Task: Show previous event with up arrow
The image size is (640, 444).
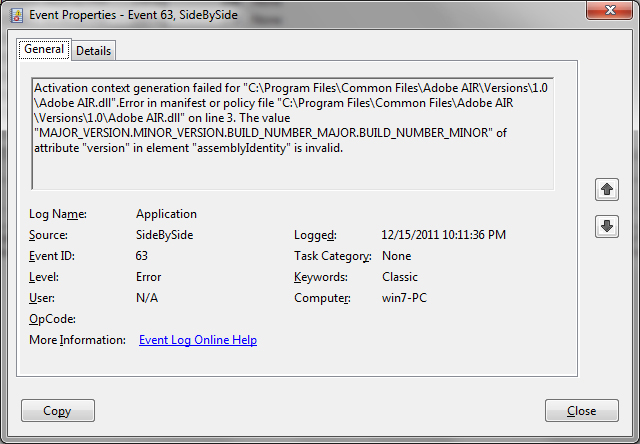Action: pos(607,189)
